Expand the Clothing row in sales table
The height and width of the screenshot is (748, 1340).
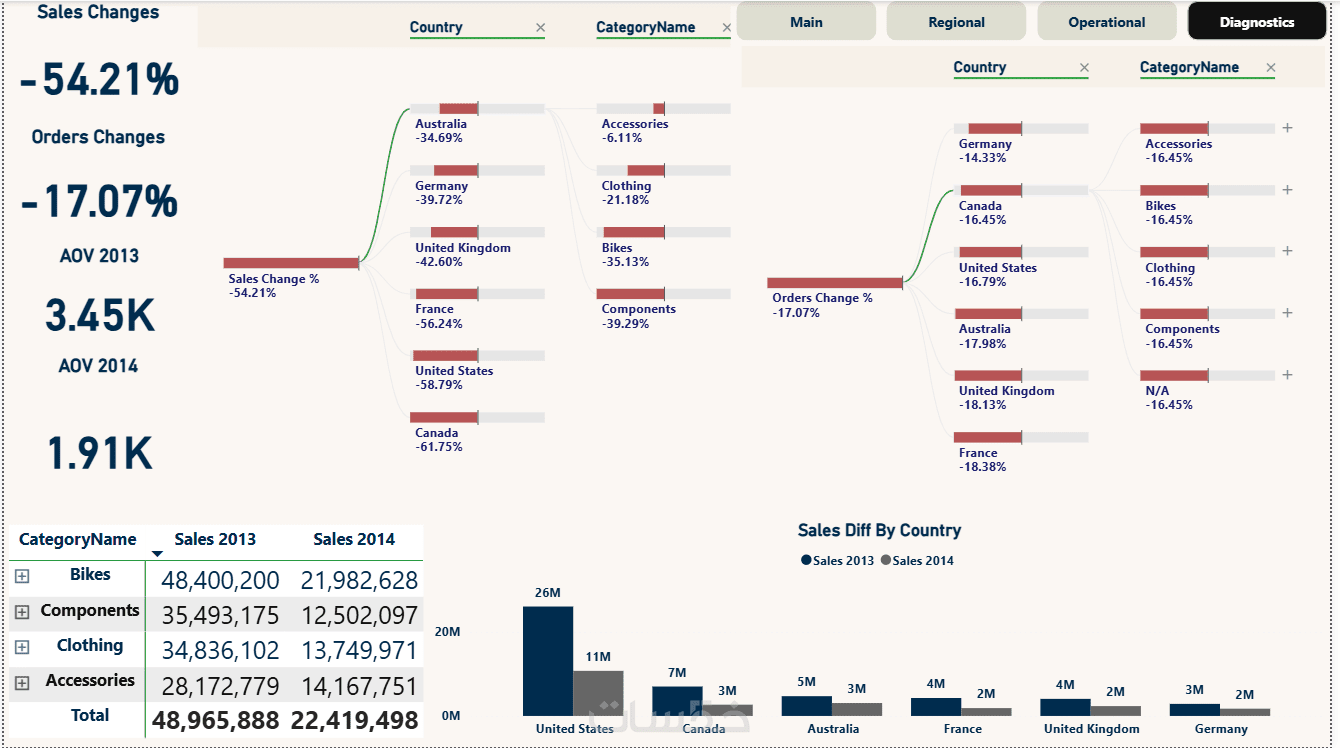pos(22,647)
